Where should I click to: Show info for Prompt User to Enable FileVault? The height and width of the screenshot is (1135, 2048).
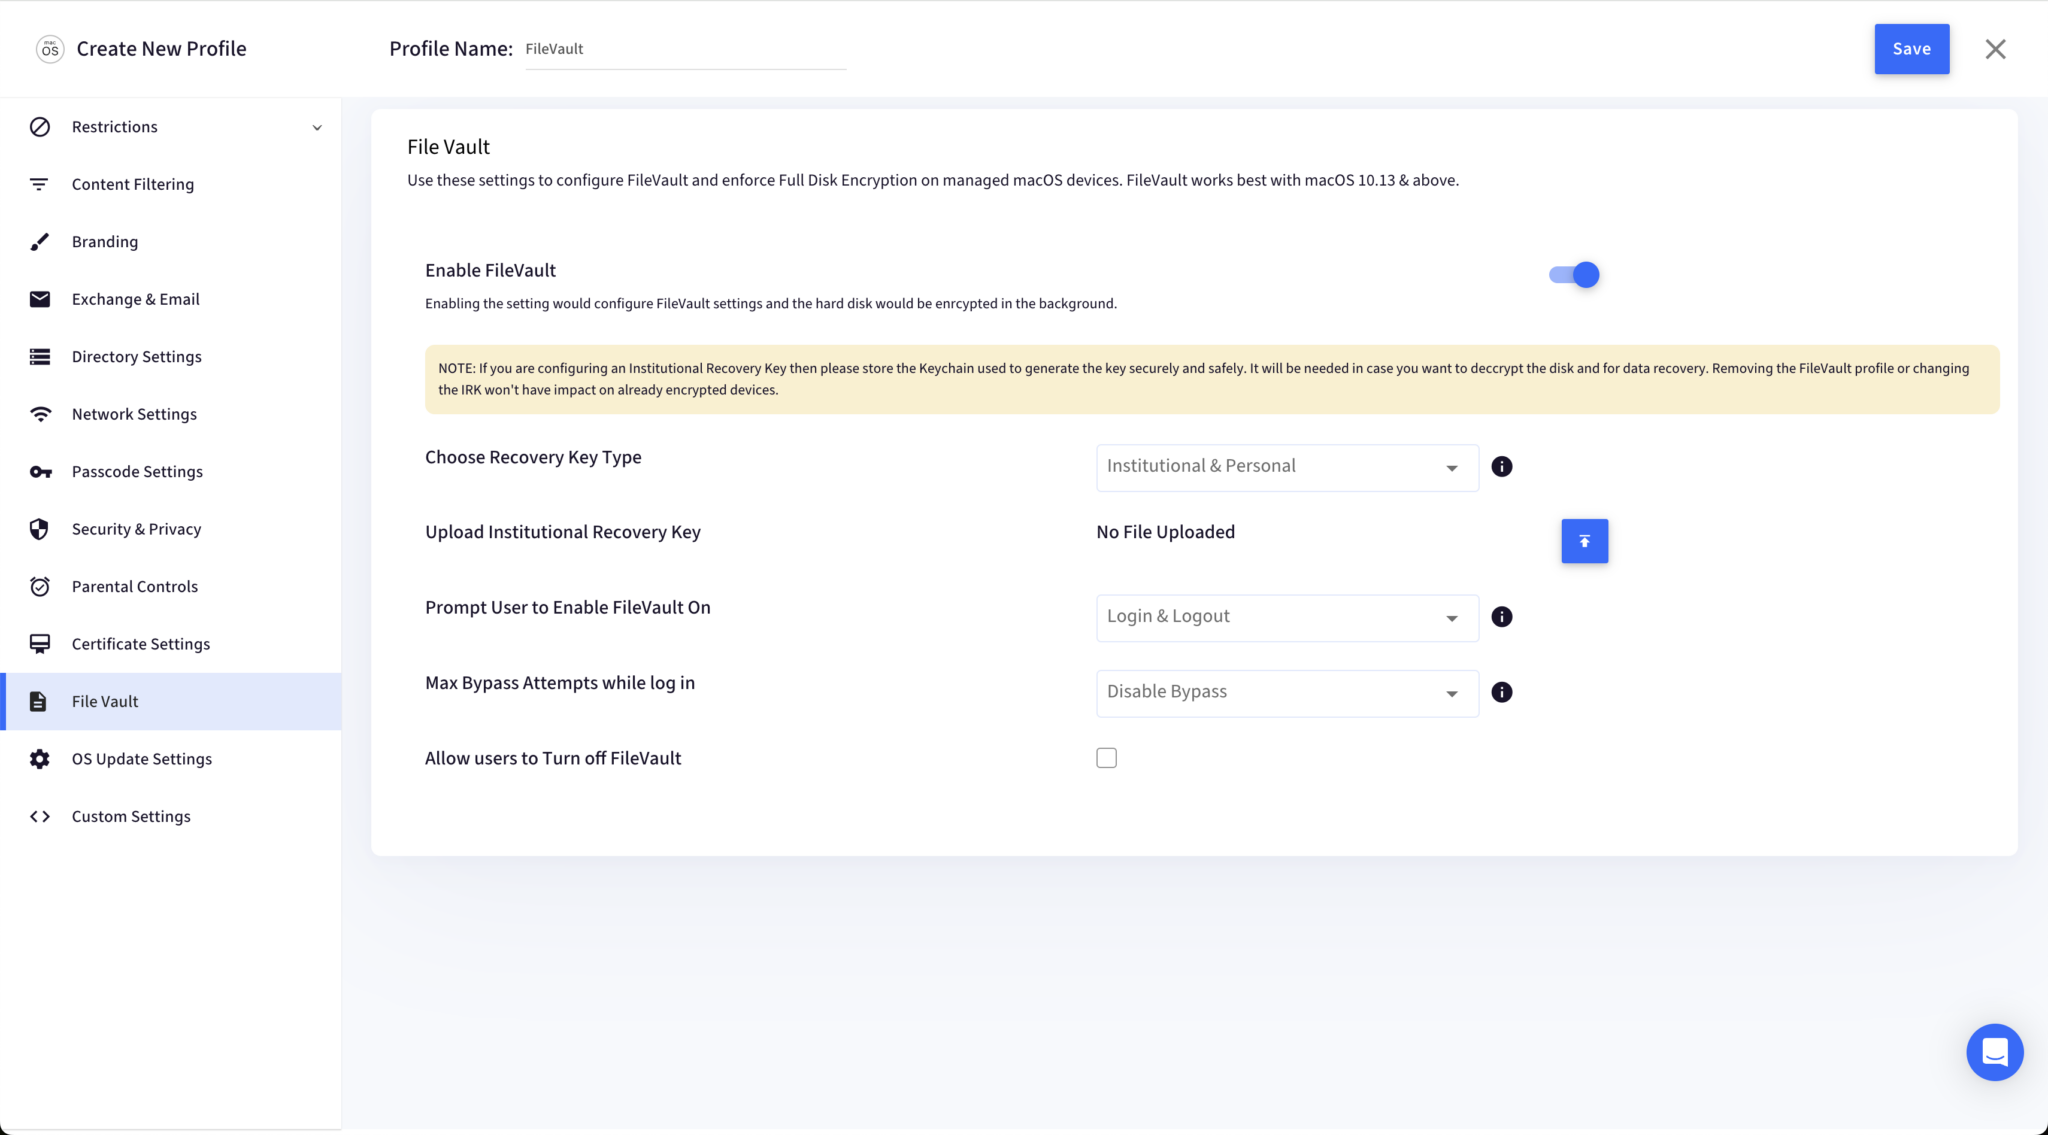1502,617
